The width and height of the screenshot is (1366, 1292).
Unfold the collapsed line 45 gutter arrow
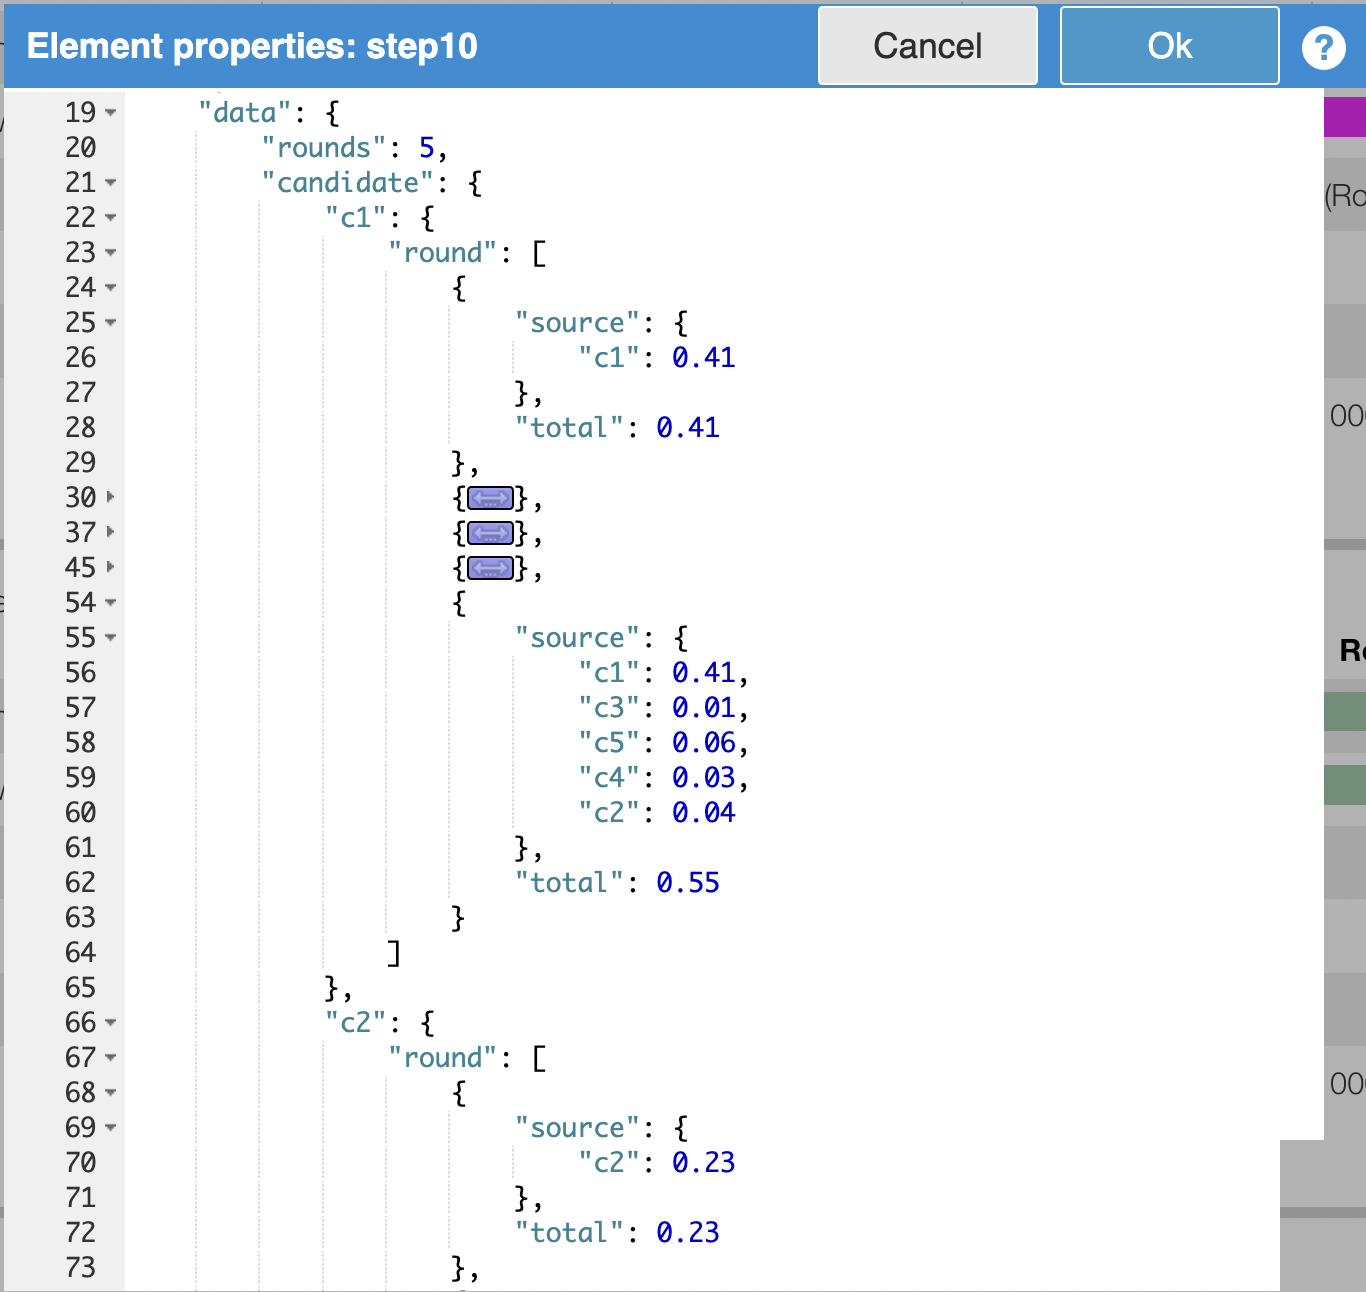111,567
